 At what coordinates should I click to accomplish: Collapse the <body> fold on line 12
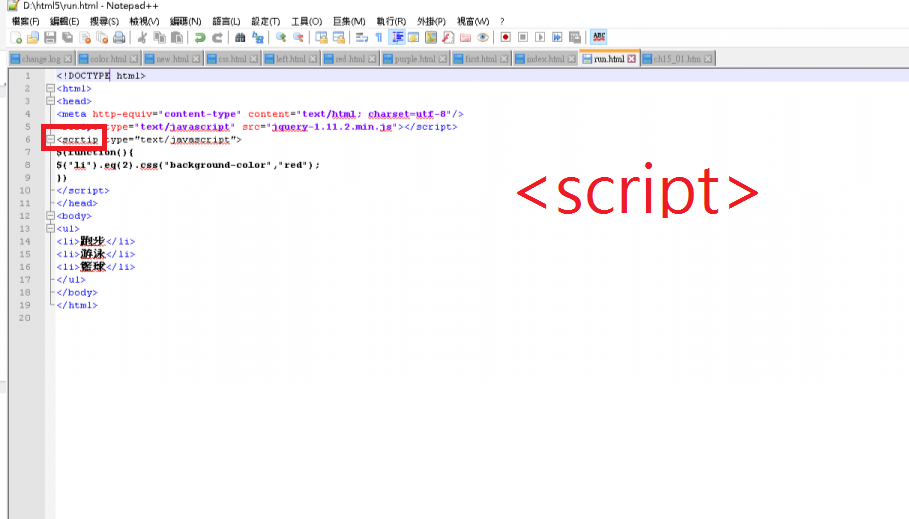pos(50,216)
